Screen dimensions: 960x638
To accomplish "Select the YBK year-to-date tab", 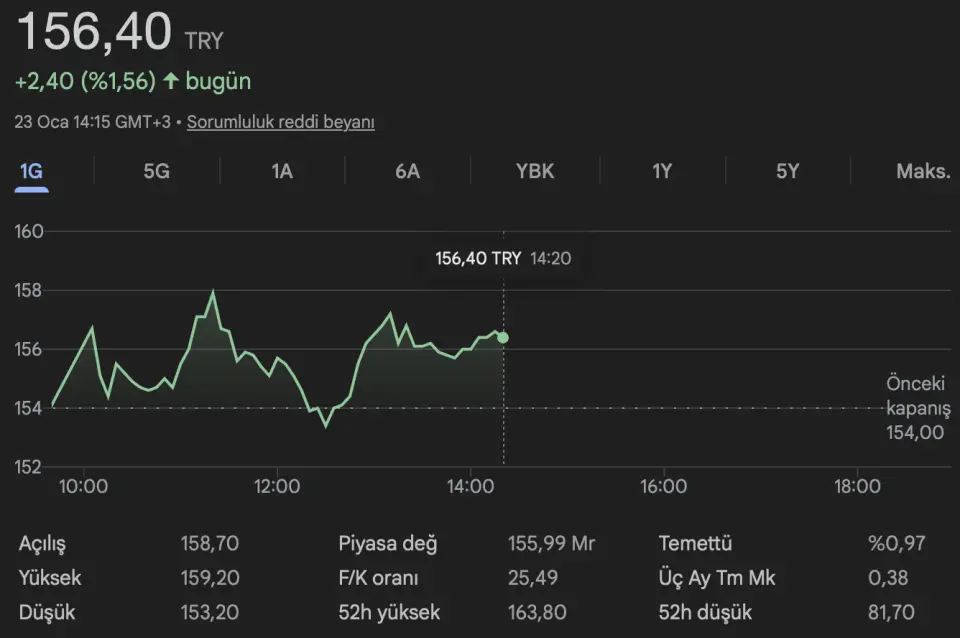I will [x=535, y=171].
